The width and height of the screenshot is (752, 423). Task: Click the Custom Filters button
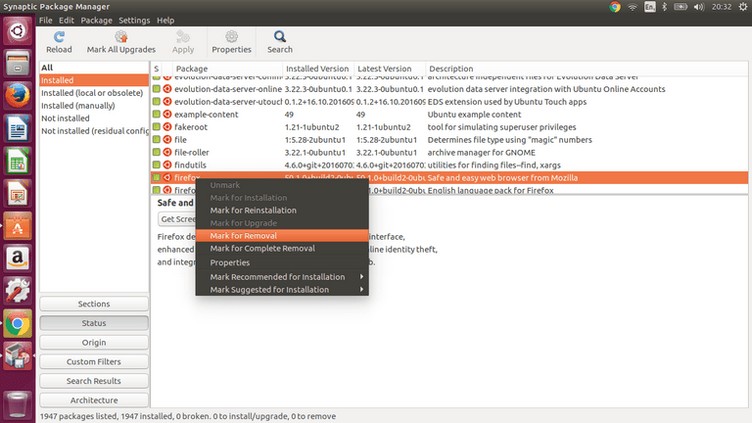tap(94, 362)
